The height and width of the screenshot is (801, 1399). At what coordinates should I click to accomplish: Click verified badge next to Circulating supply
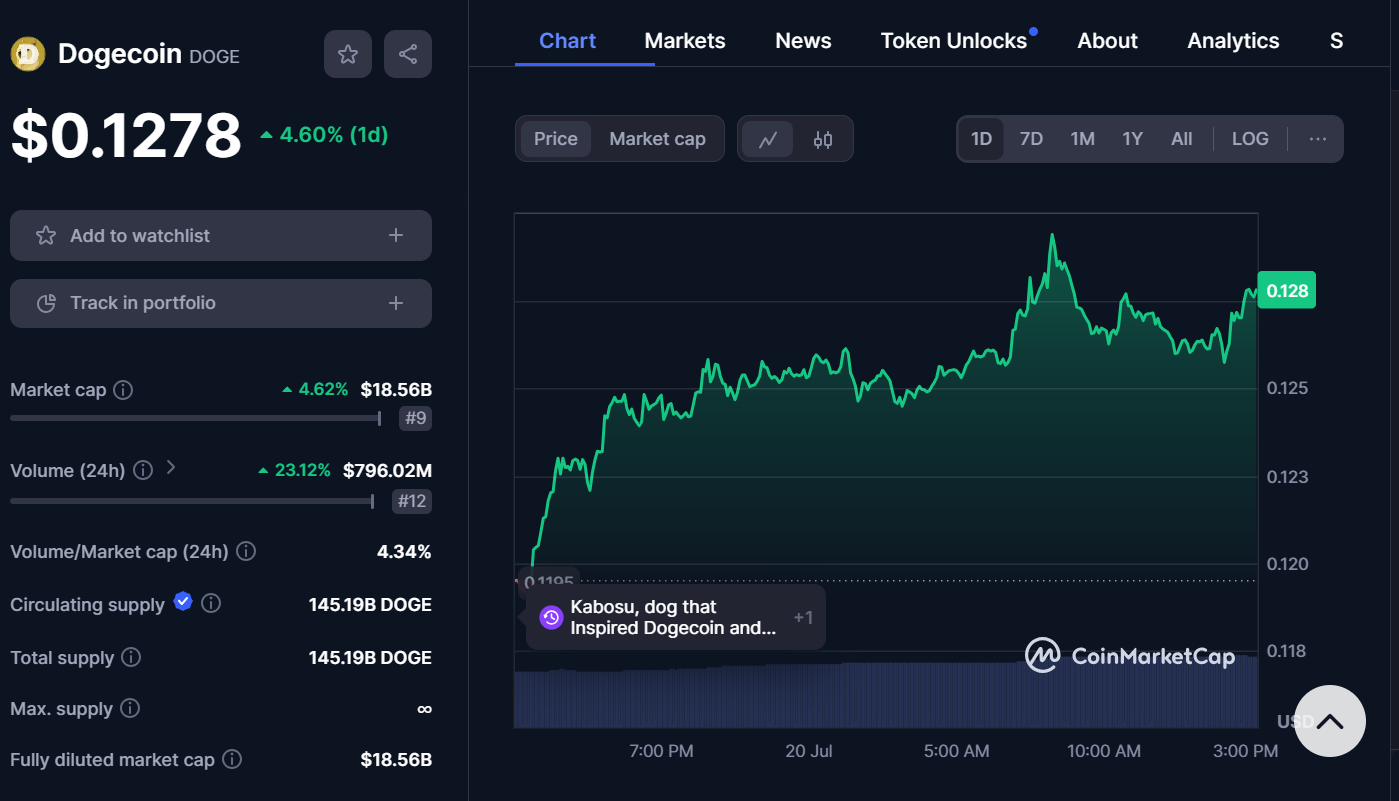[183, 601]
